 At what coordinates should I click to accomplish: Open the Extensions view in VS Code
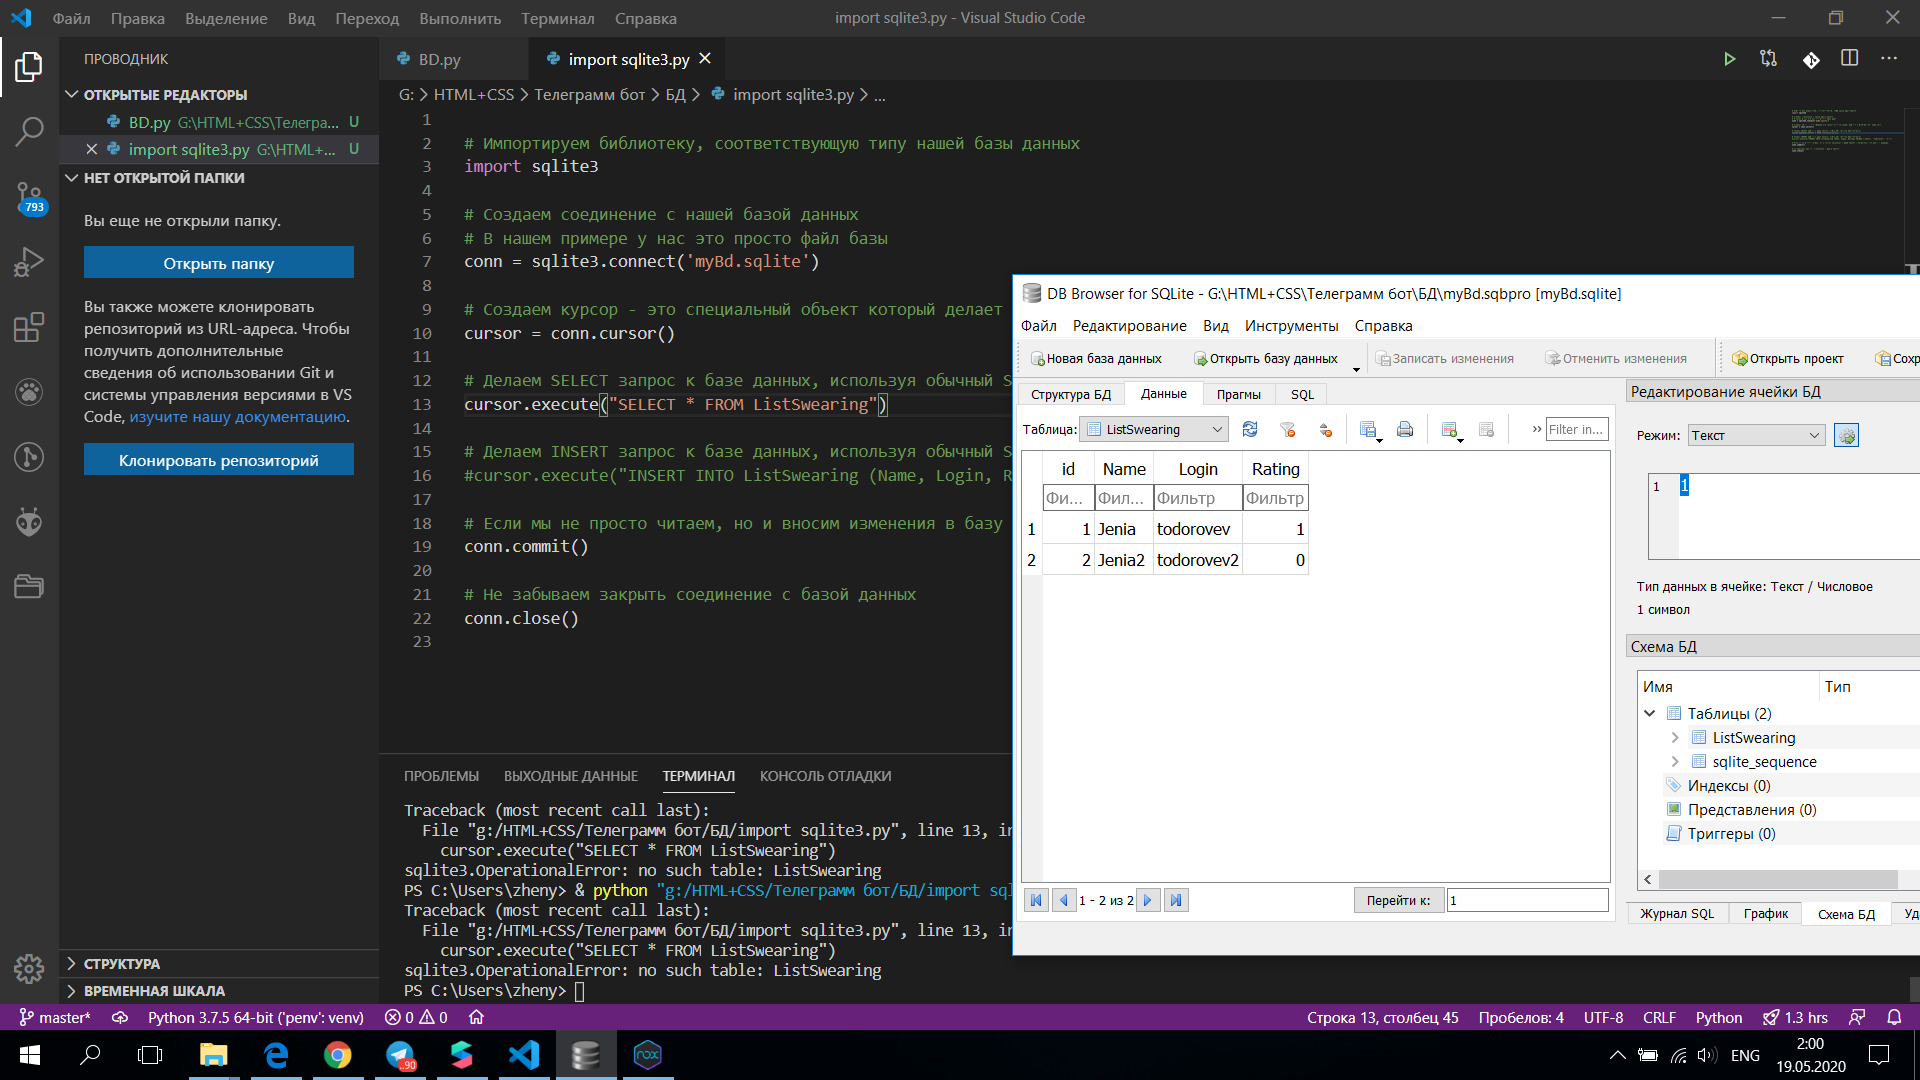coord(29,327)
